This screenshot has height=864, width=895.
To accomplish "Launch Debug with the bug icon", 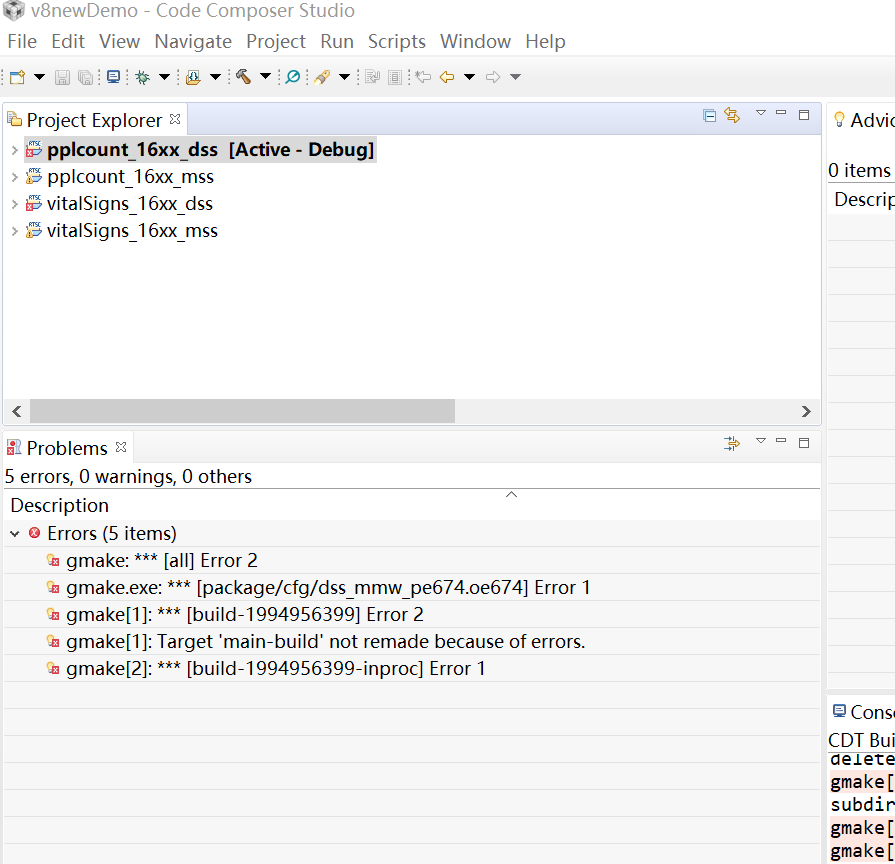I will click(143, 77).
